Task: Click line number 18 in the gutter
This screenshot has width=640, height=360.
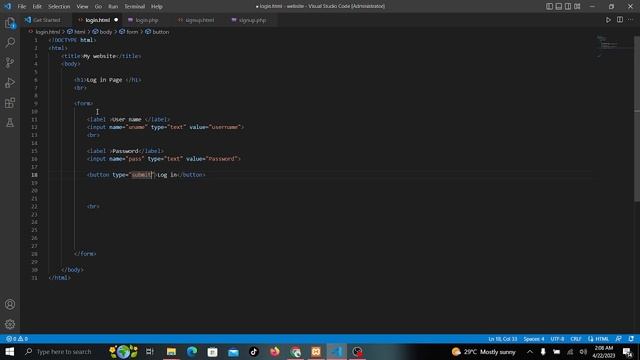Action: [x=35, y=175]
